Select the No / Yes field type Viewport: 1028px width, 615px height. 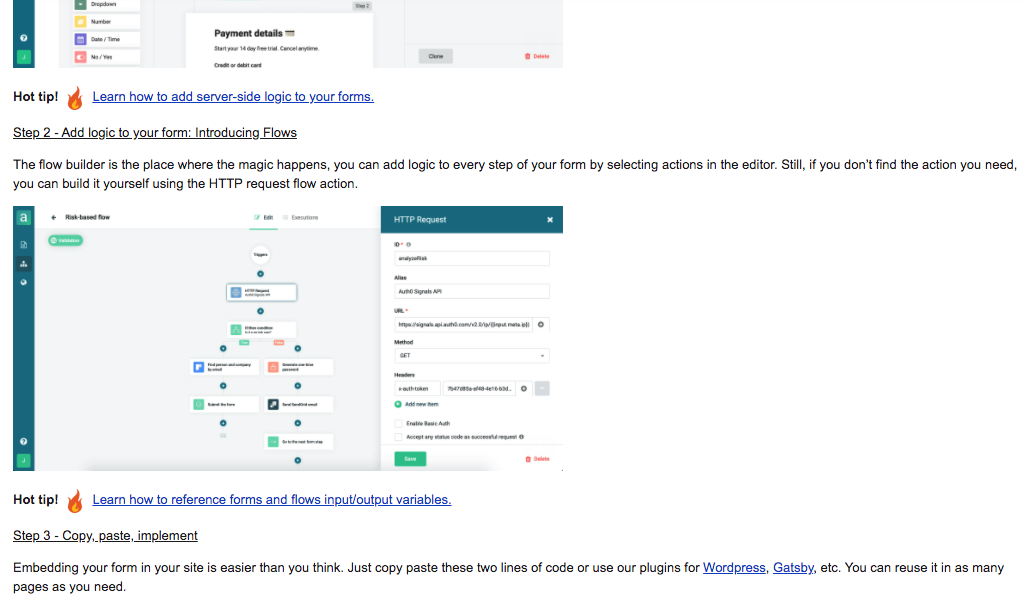tap(106, 57)
